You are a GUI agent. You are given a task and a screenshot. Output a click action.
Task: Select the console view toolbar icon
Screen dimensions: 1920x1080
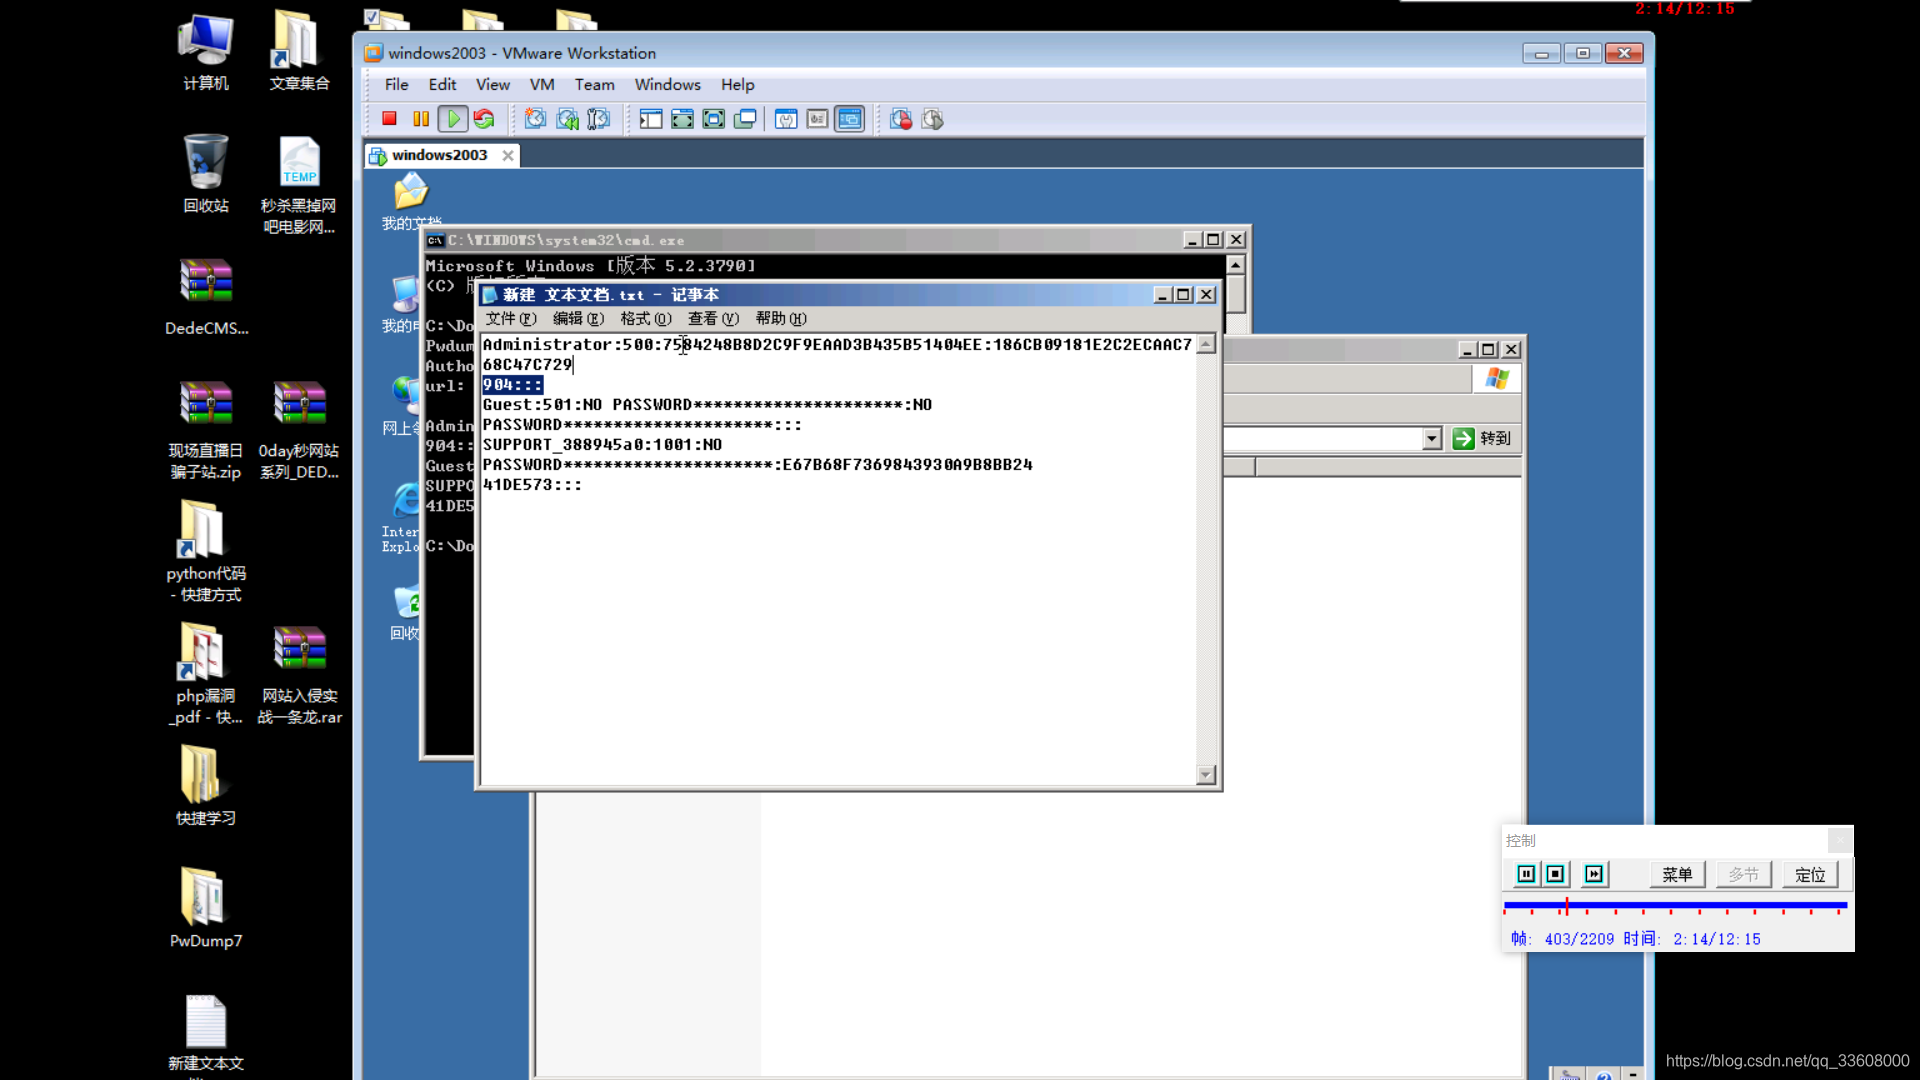[849, 119]
